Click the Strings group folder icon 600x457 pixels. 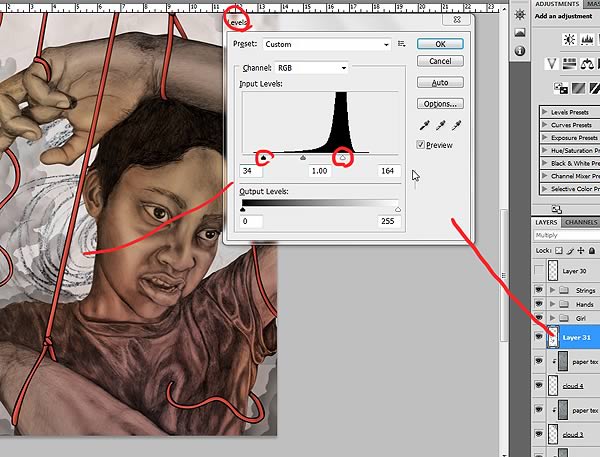[564, 290]
